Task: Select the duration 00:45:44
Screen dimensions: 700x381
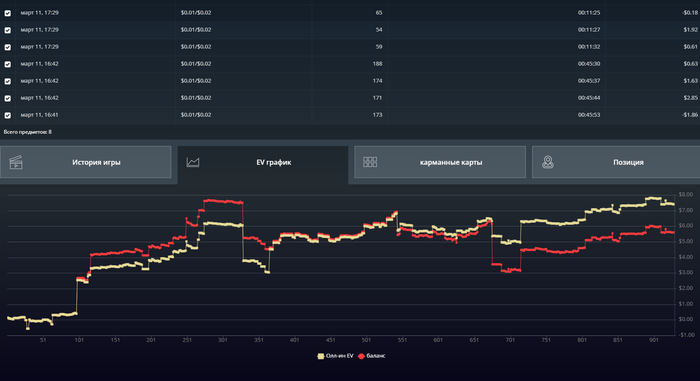Action: [589, 98]
